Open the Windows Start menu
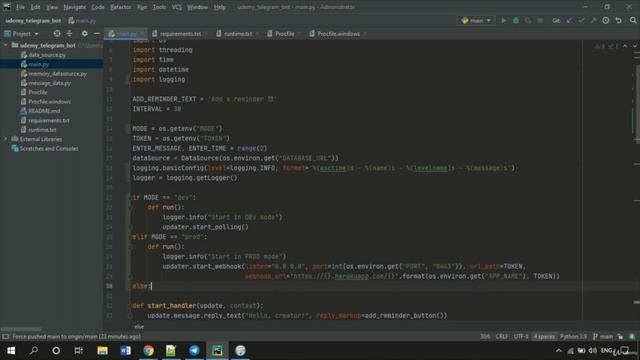Screen dimensions: 640x360 point(11,351)
